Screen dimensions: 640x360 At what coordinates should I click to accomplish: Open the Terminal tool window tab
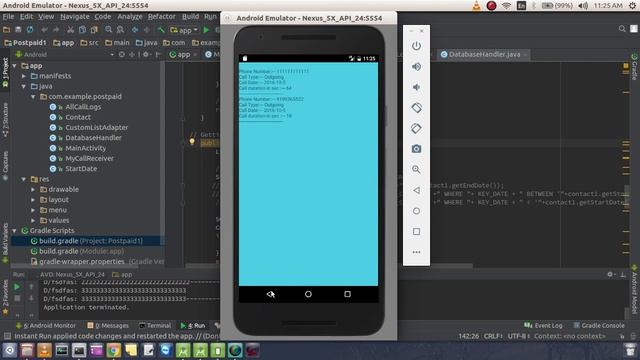[155, 325]
